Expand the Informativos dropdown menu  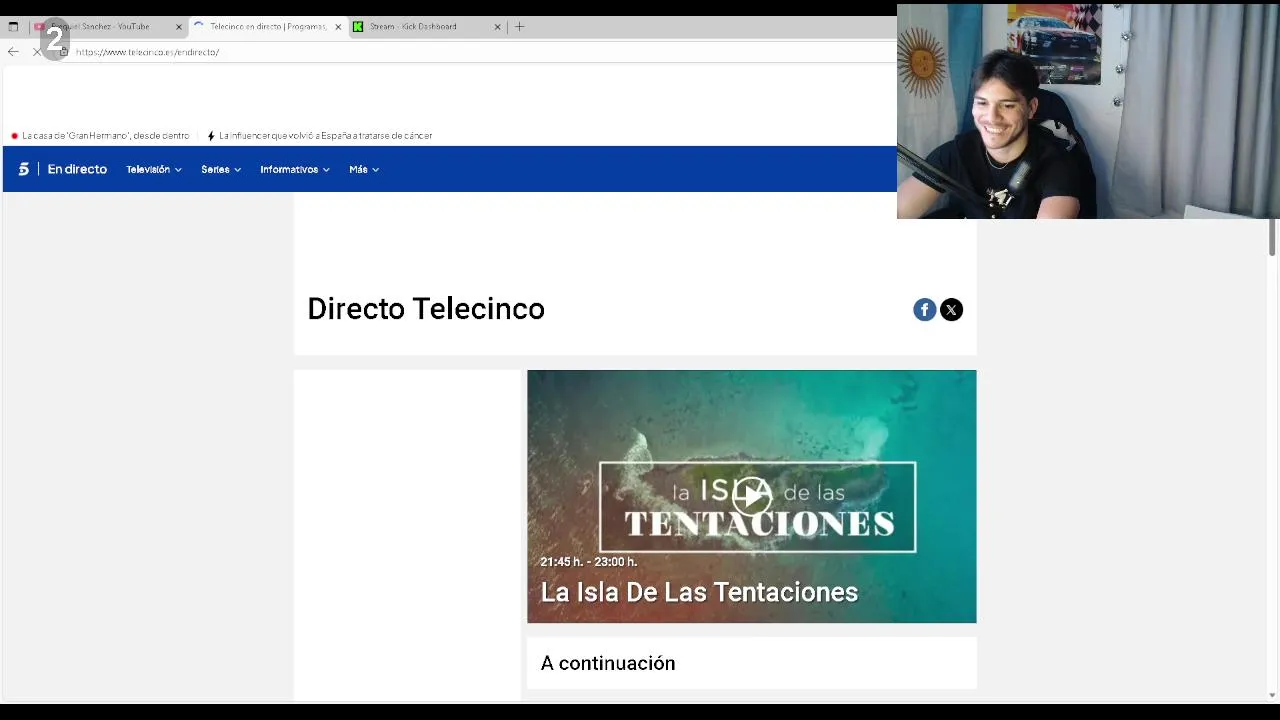295,169
